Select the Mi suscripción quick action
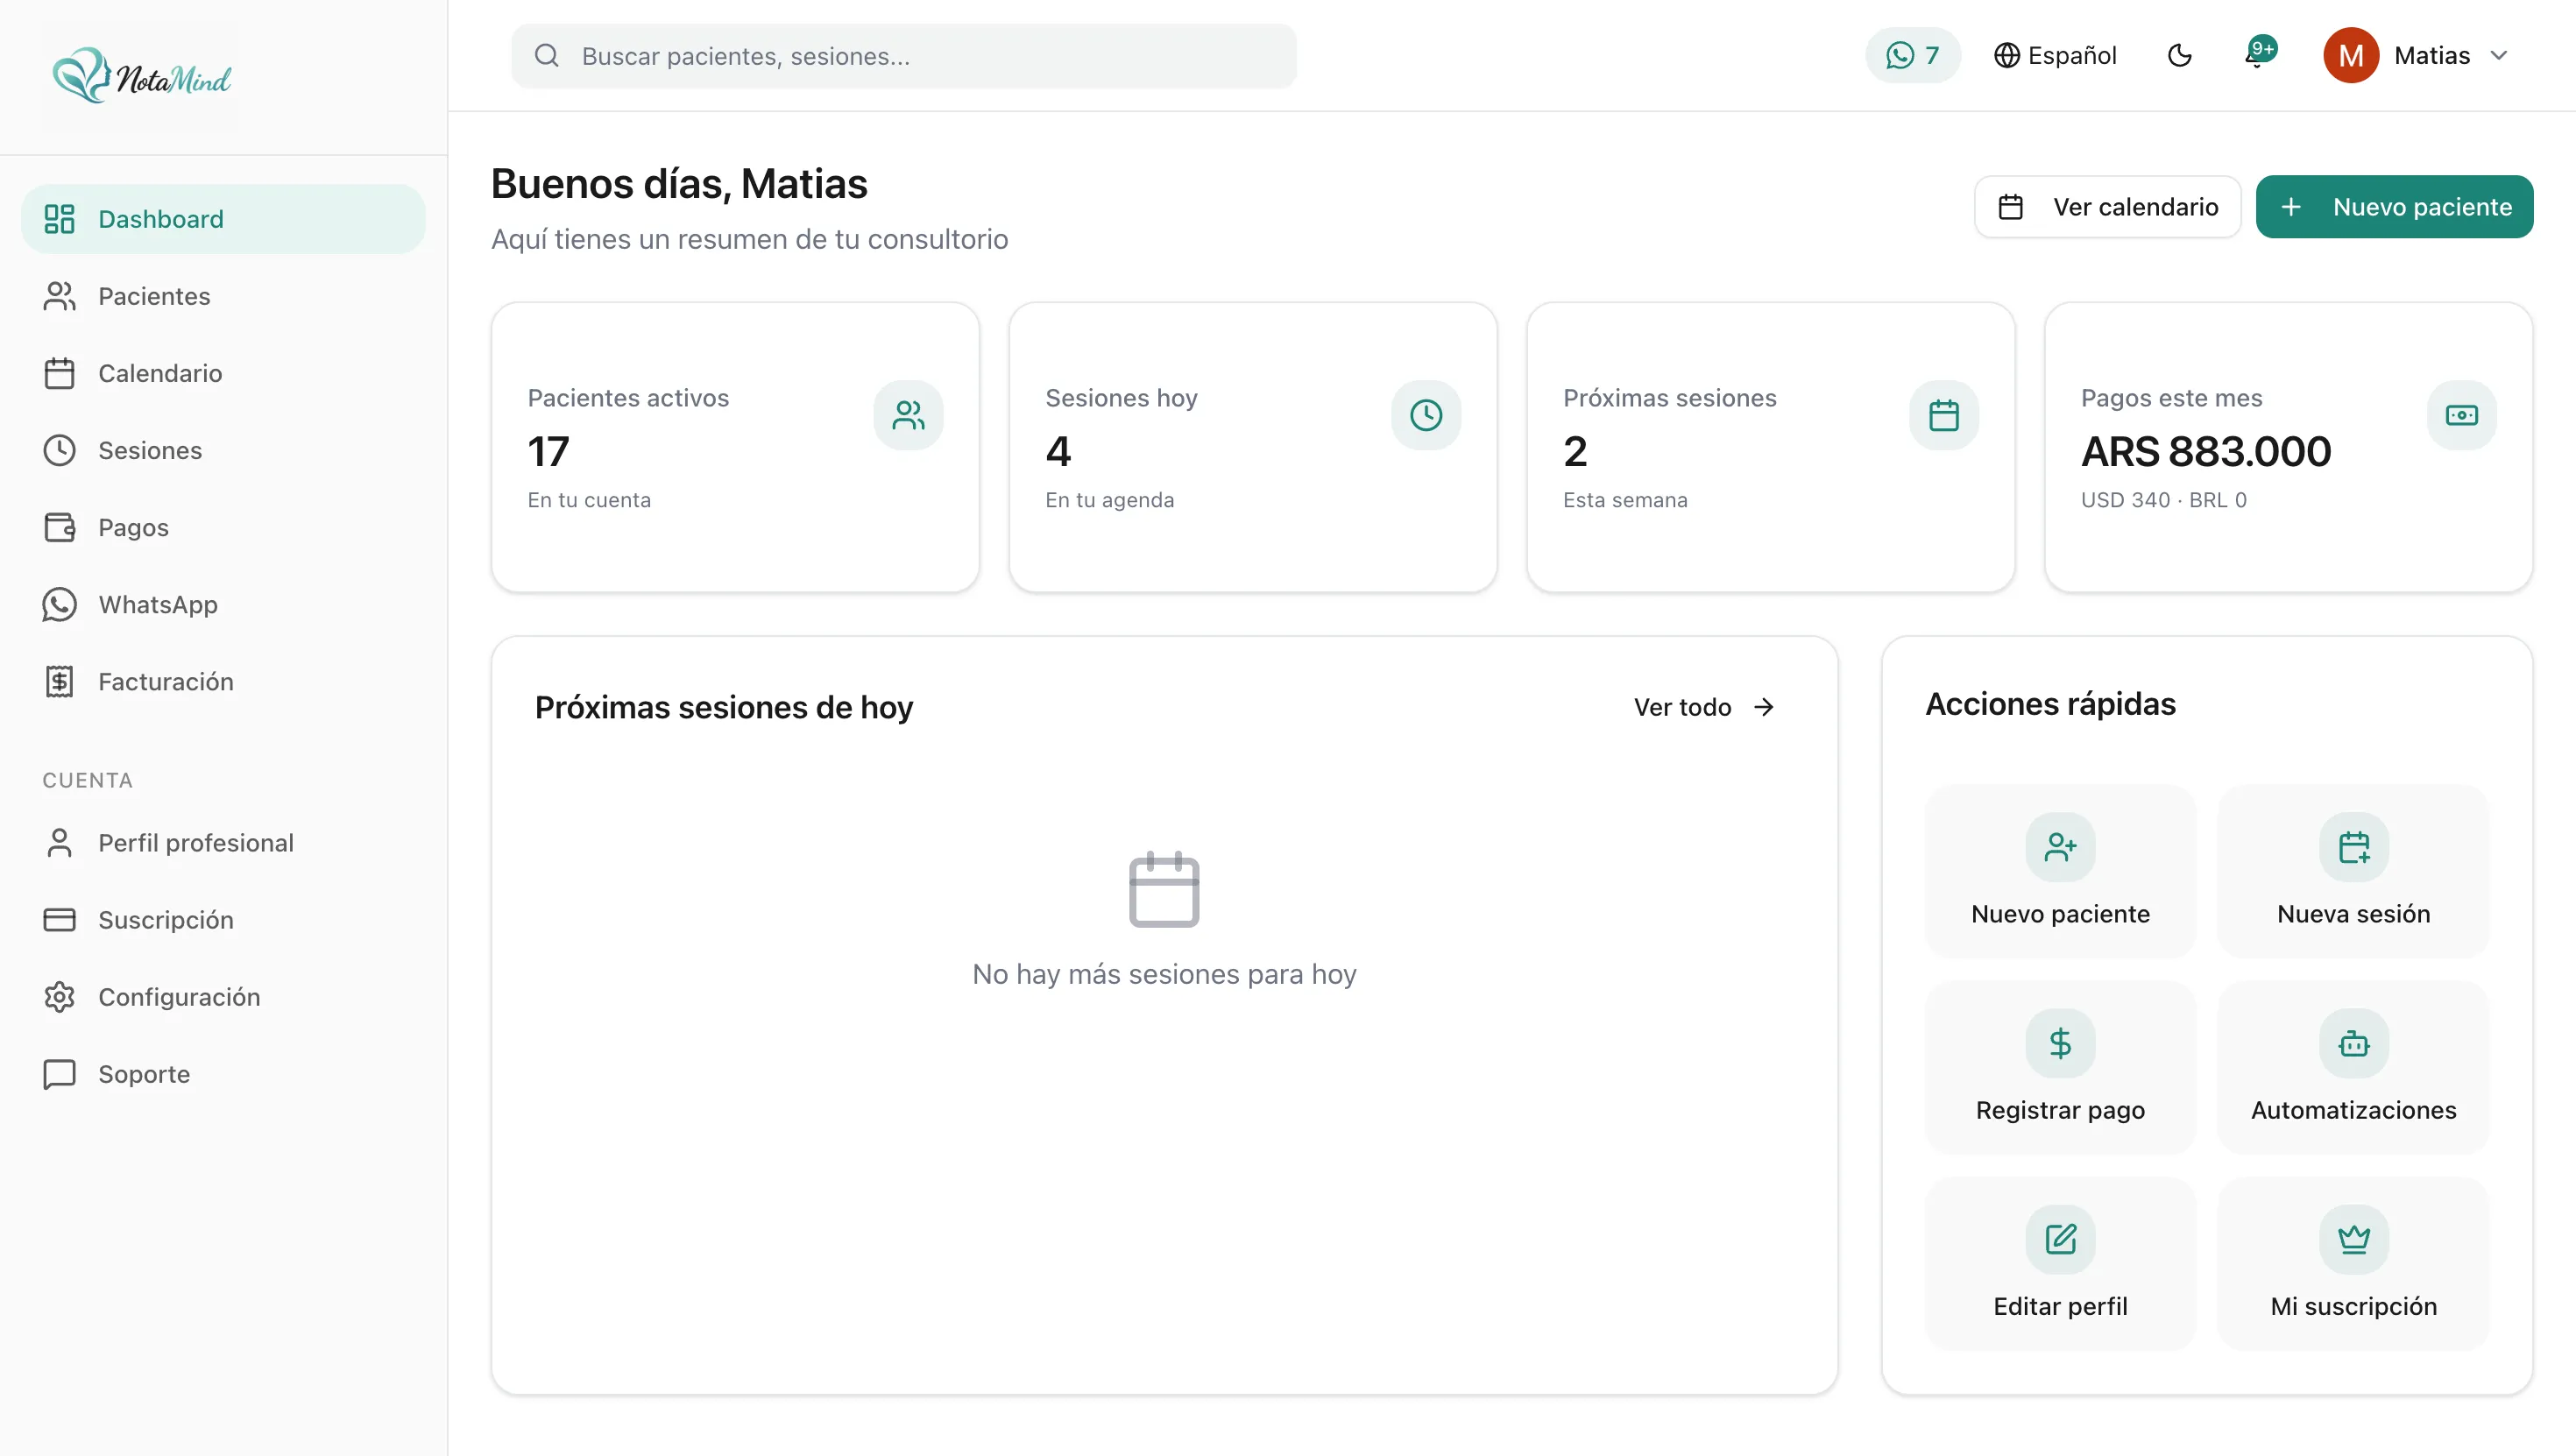The height and width of the screenshot is (1456, 2576). point(2353,1264)
